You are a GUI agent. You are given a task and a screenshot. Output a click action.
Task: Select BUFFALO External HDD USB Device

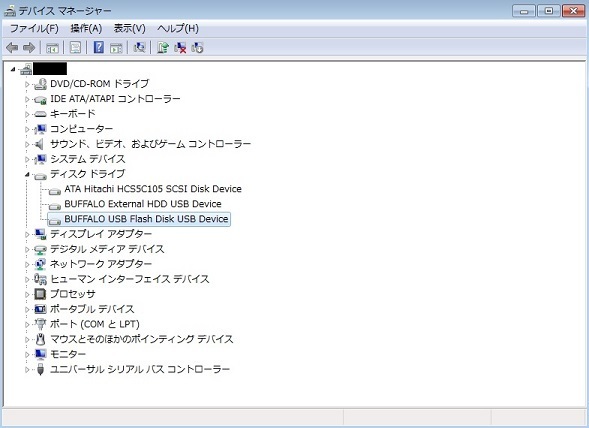pos(143,204)
